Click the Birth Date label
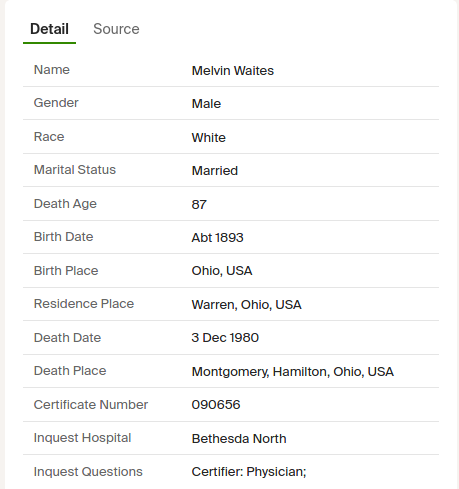This screenshot has height=489, width=459. 63,237
